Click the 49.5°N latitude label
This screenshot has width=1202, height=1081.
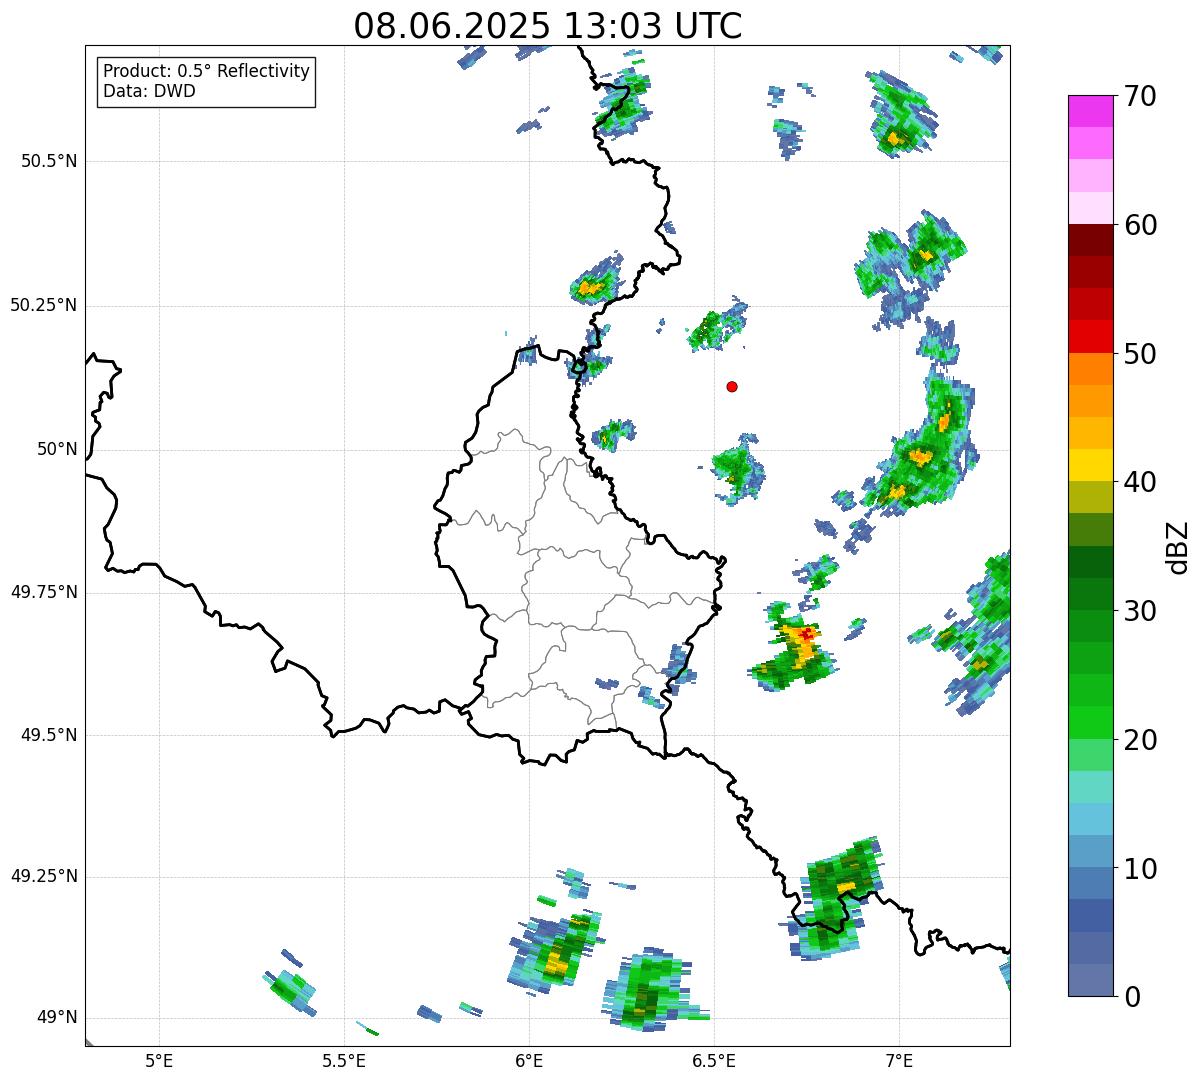(x=49, y=735)
